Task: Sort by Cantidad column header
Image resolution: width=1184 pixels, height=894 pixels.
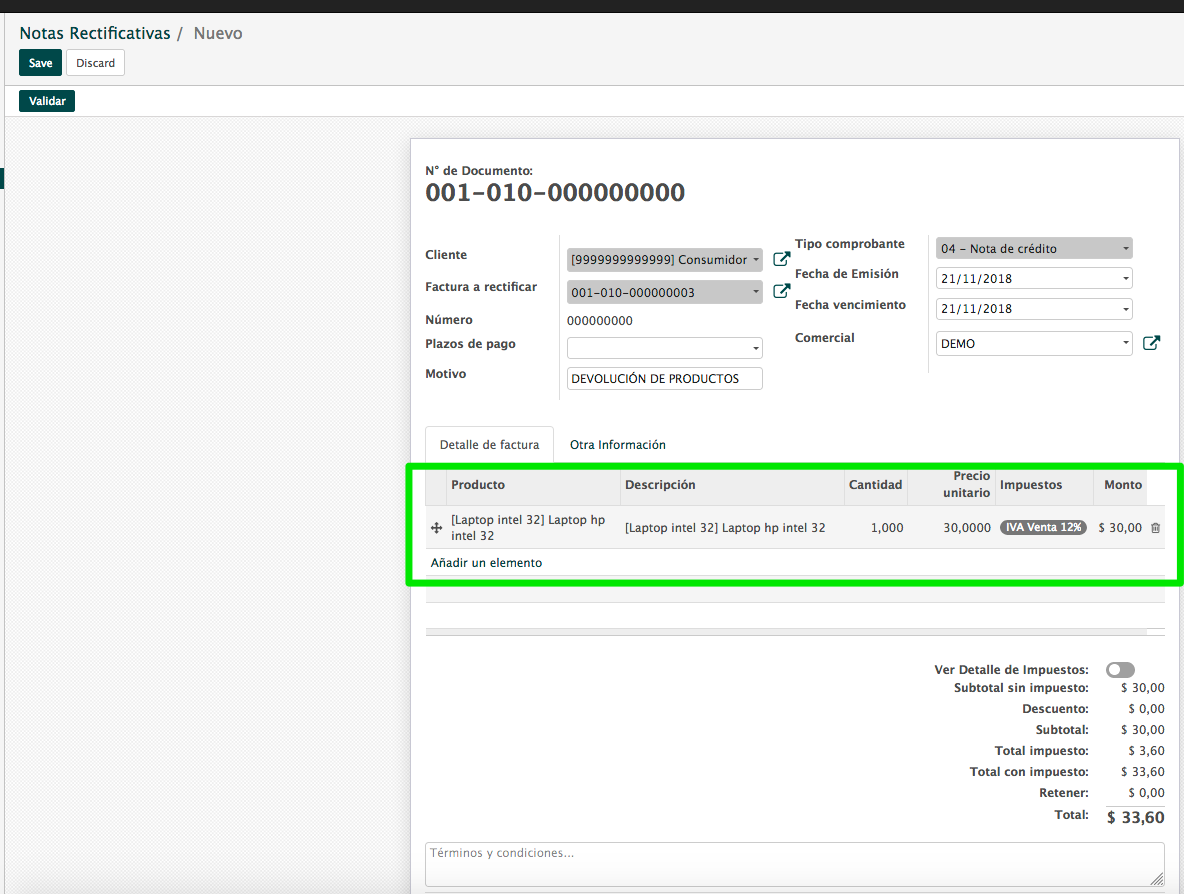Action: 875,485
